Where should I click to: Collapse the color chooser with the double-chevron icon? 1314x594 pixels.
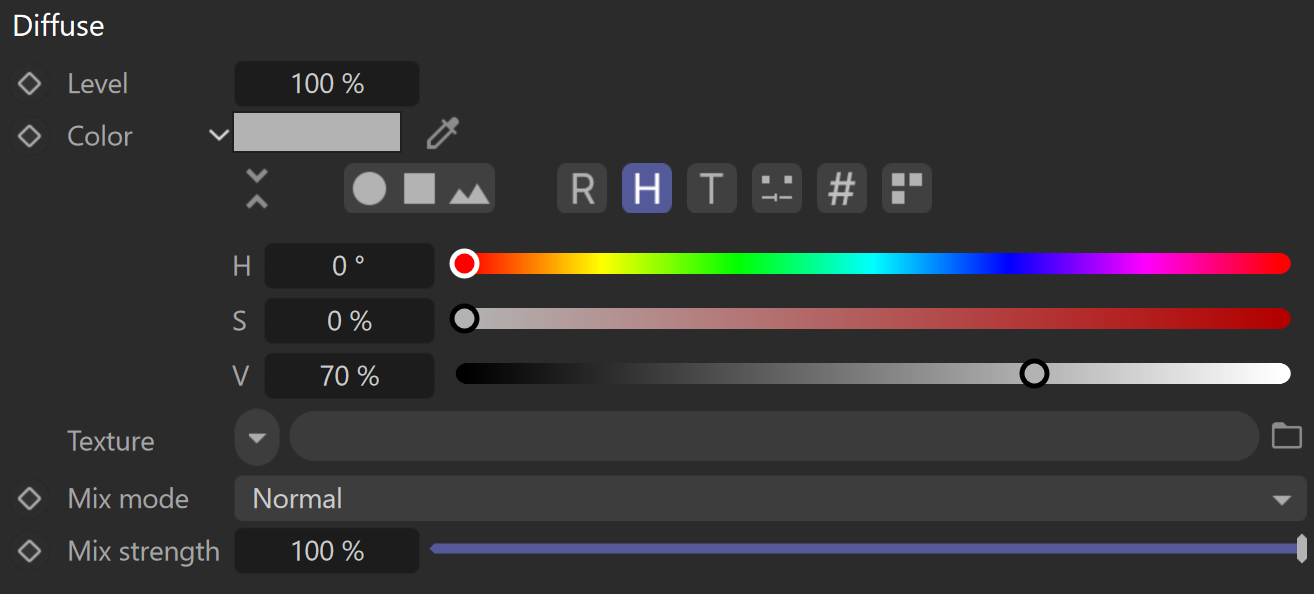coord(257,188)
